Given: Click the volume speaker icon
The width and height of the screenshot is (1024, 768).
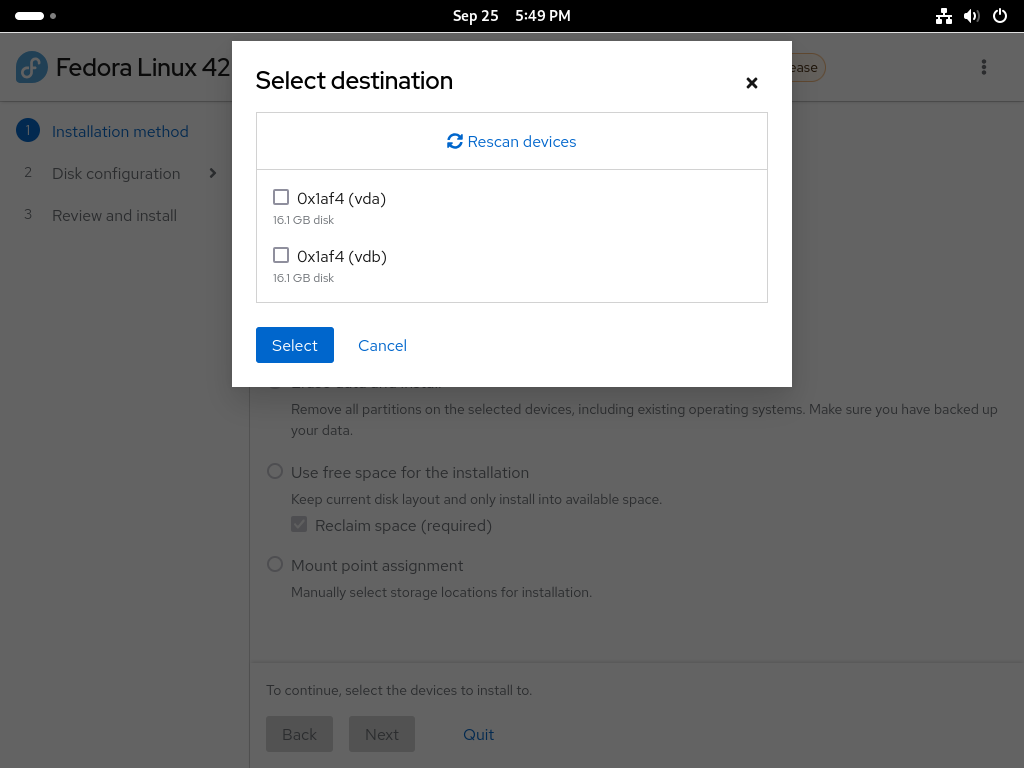Looking at the screenshot, I should (x=972, y=16).
